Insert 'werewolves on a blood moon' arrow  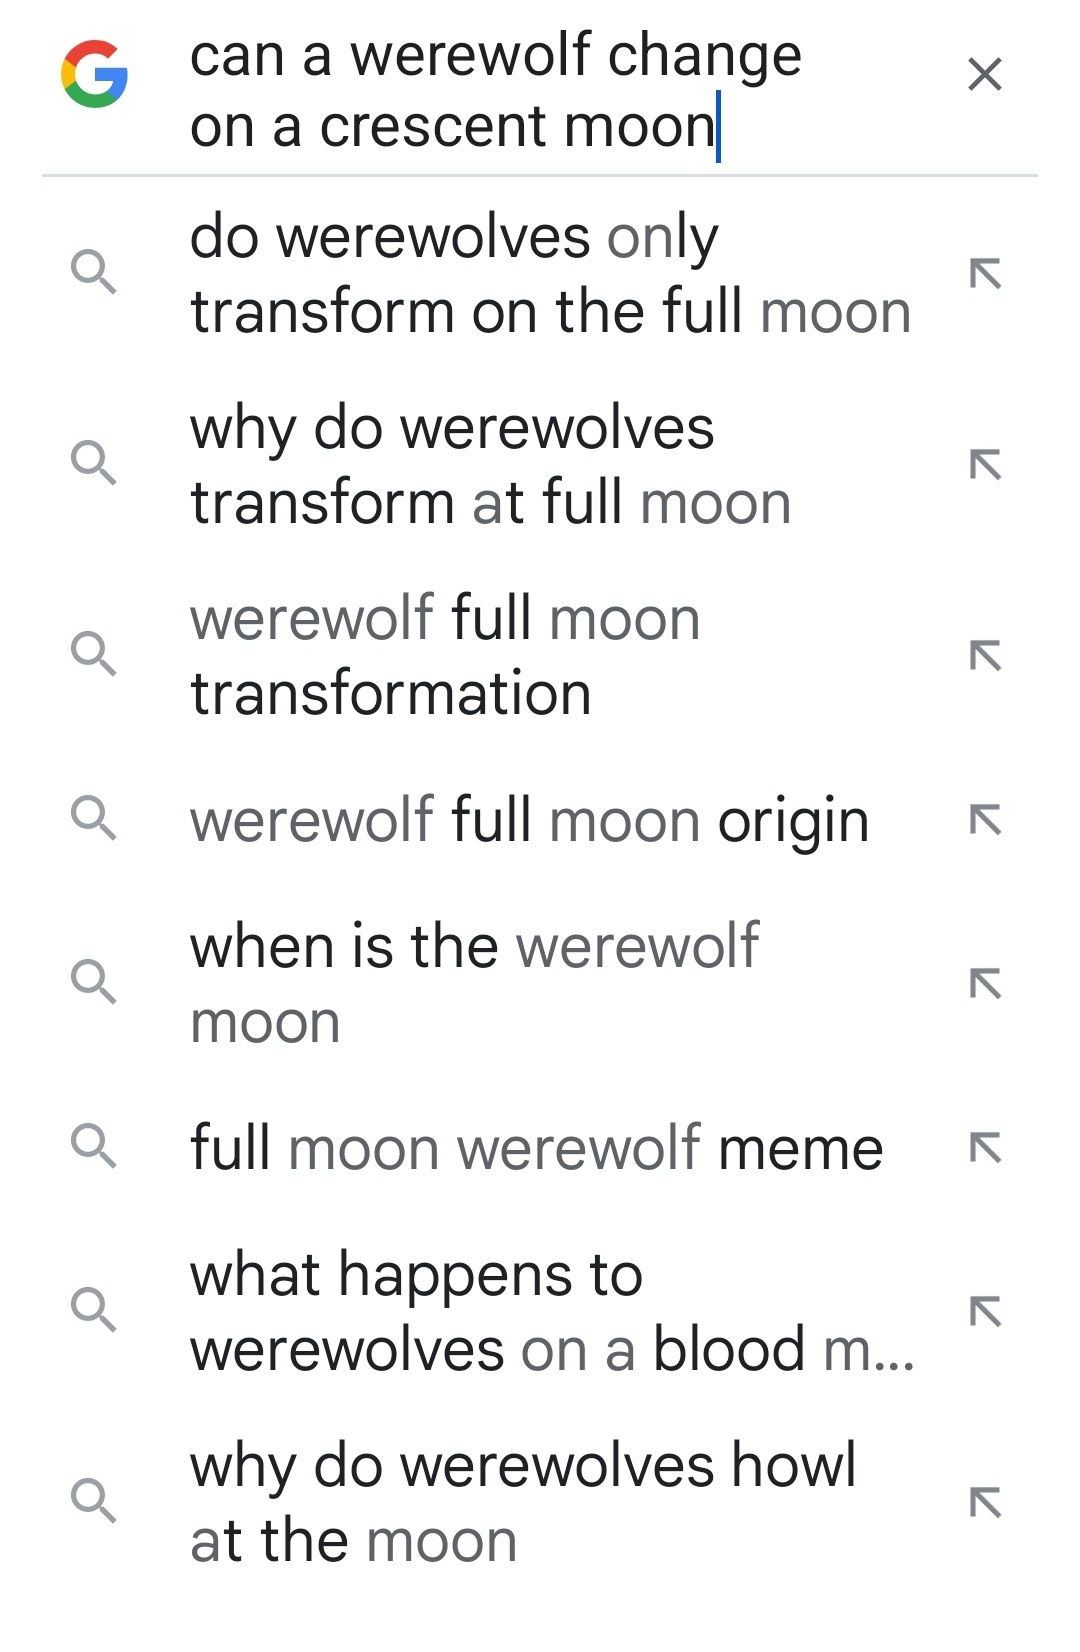click(985, 1311)
